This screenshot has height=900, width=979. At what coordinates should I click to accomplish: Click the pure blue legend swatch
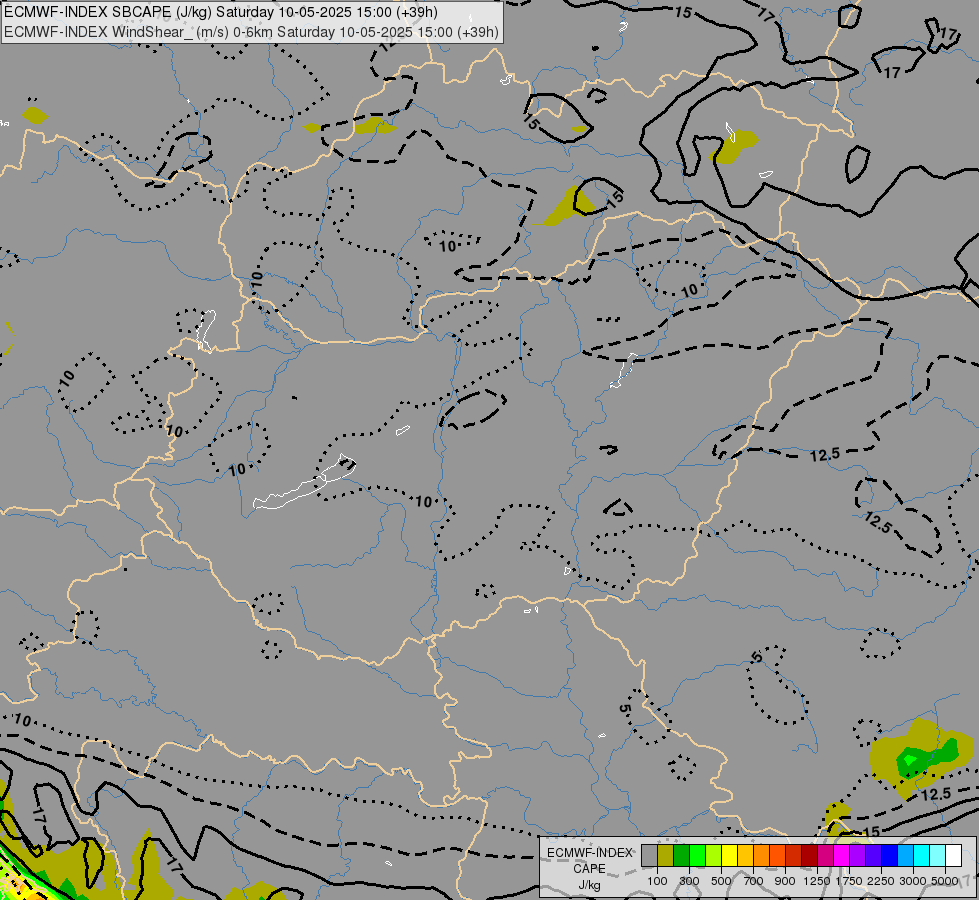pyautogui.click(x=889, y=855)
